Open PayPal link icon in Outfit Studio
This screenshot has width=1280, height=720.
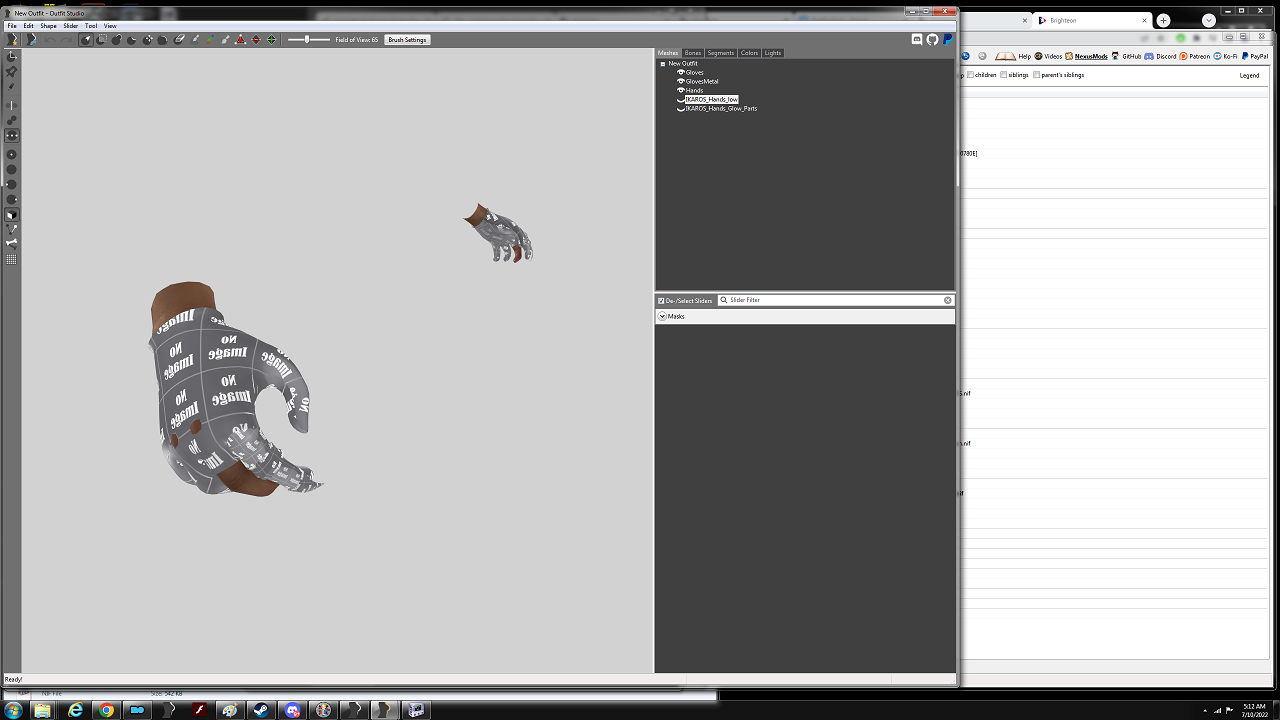click(947, 40)
